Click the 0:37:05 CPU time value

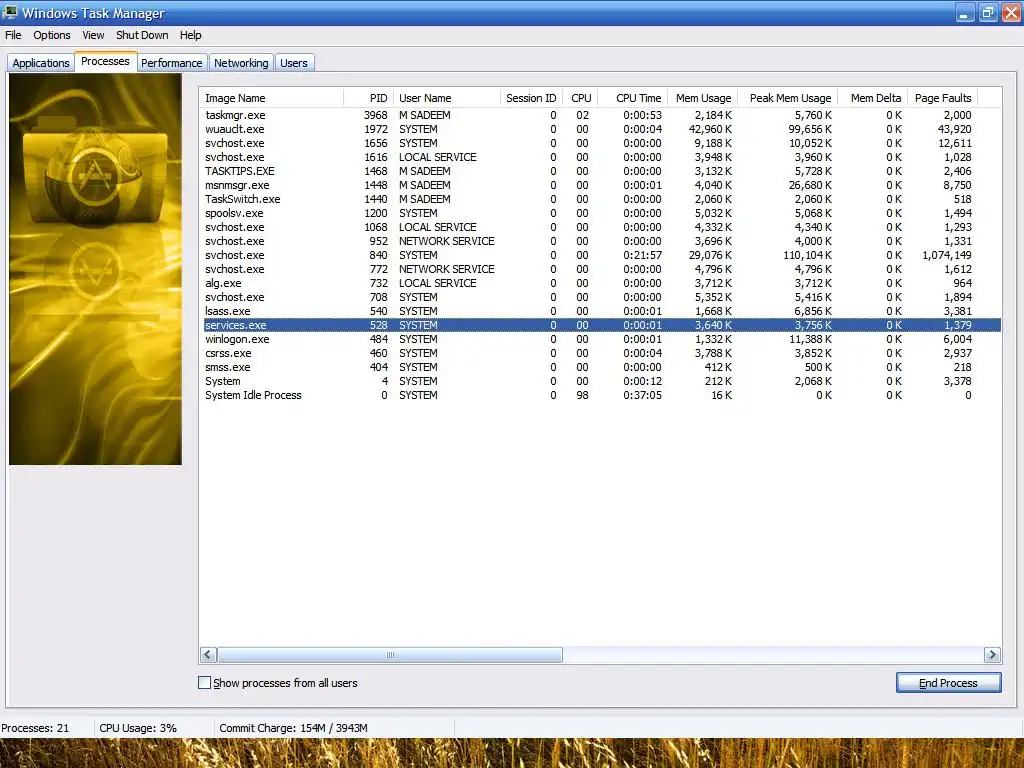tap(642, 396)
